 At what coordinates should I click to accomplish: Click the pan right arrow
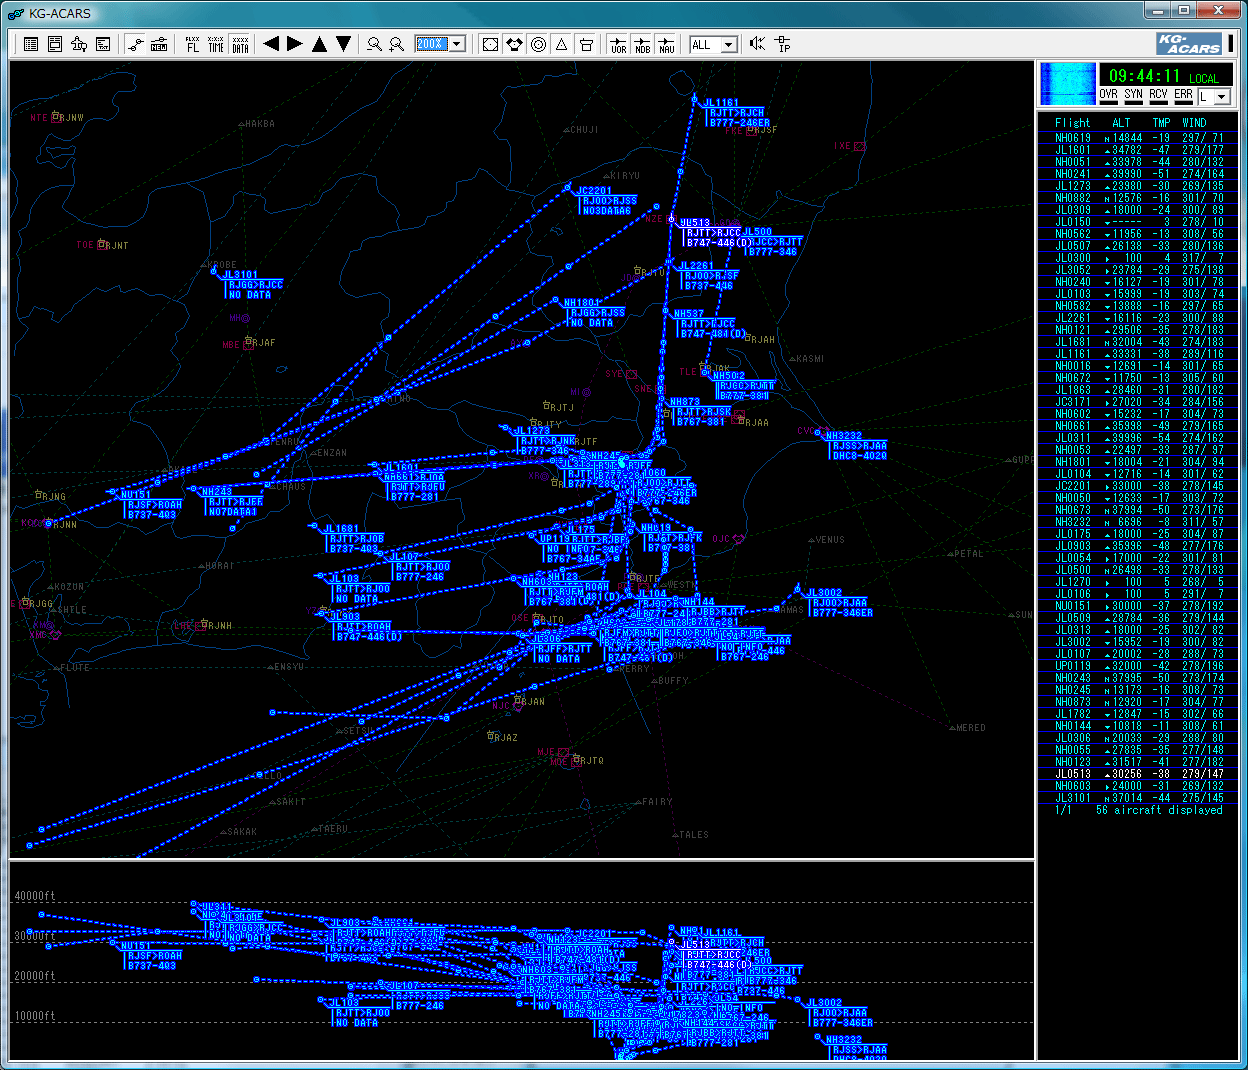tap(295, 44)
